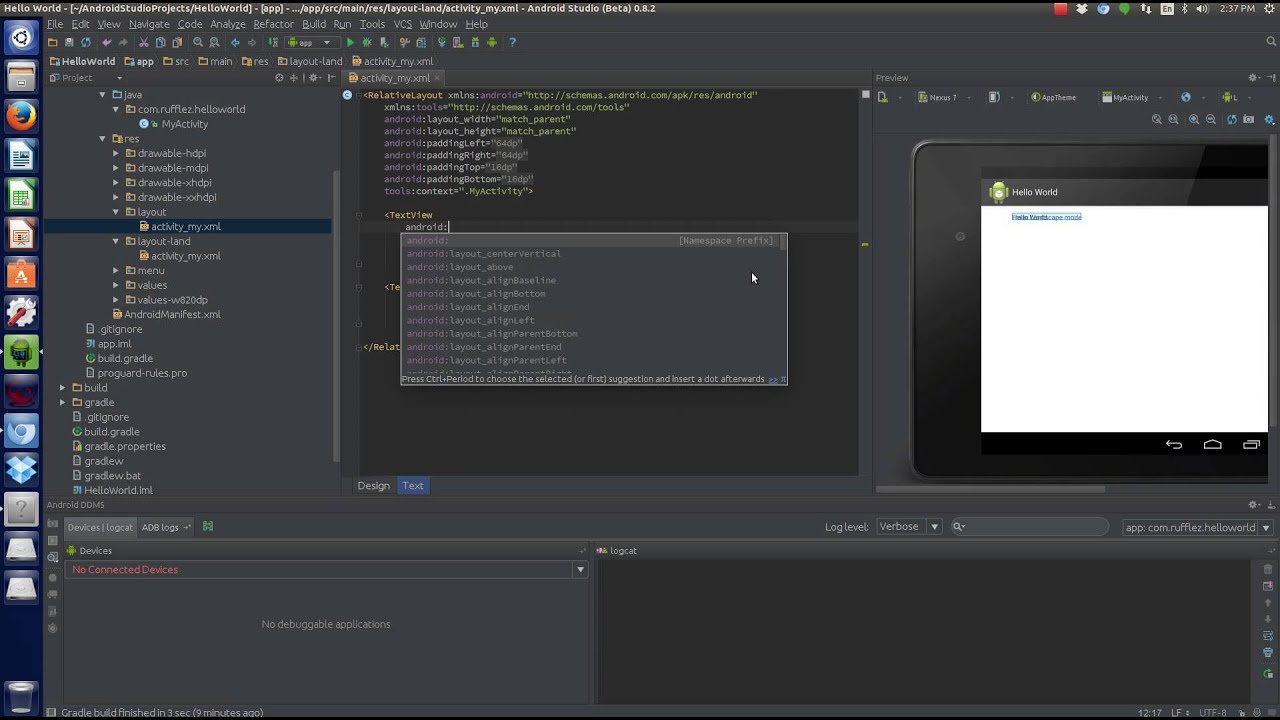
Task: Click Scroll from Source icon in Project panel
Action: click(279, 77)
